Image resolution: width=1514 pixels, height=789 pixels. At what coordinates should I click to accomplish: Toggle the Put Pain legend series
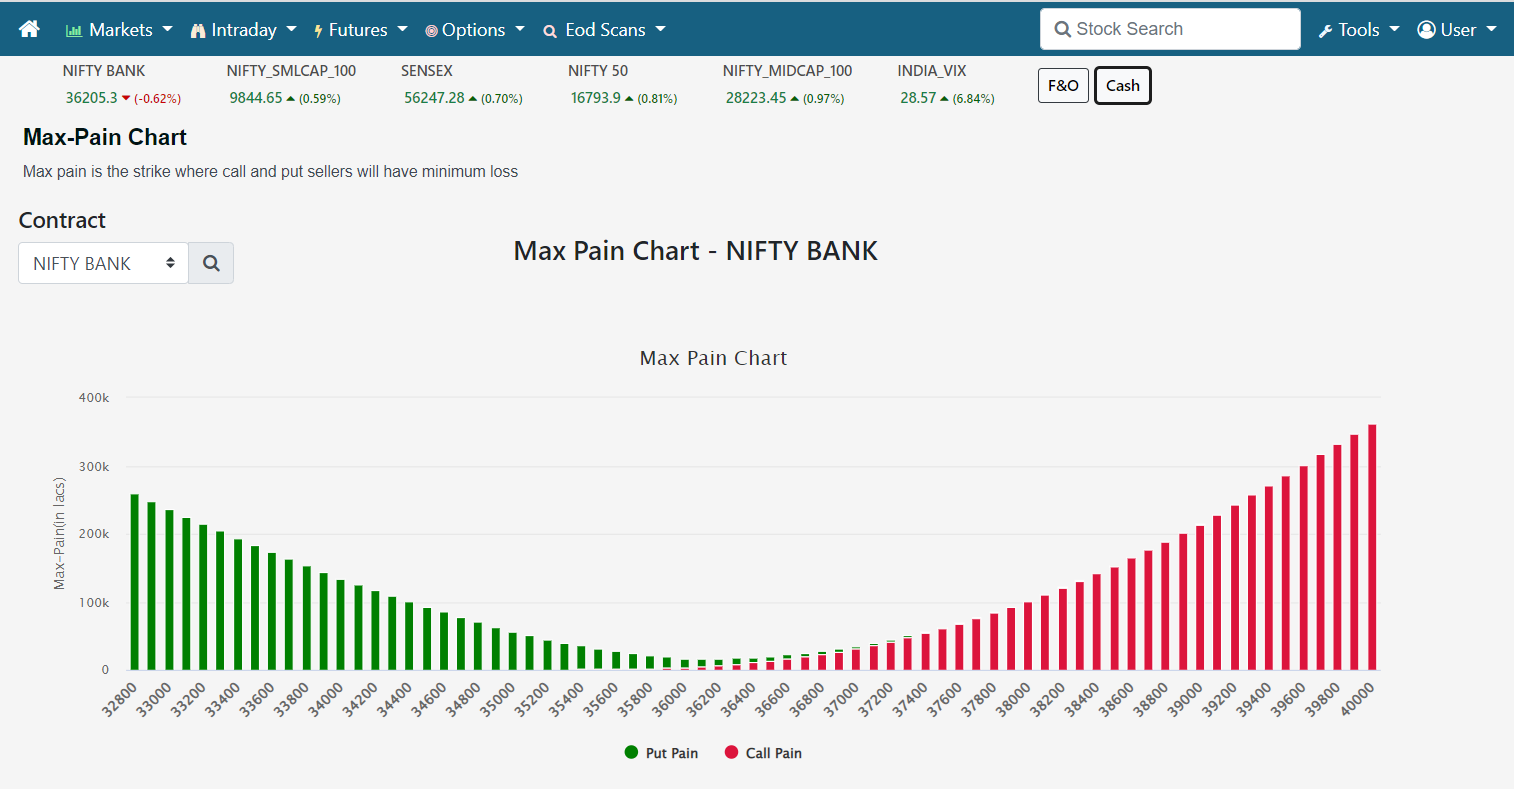661,753
